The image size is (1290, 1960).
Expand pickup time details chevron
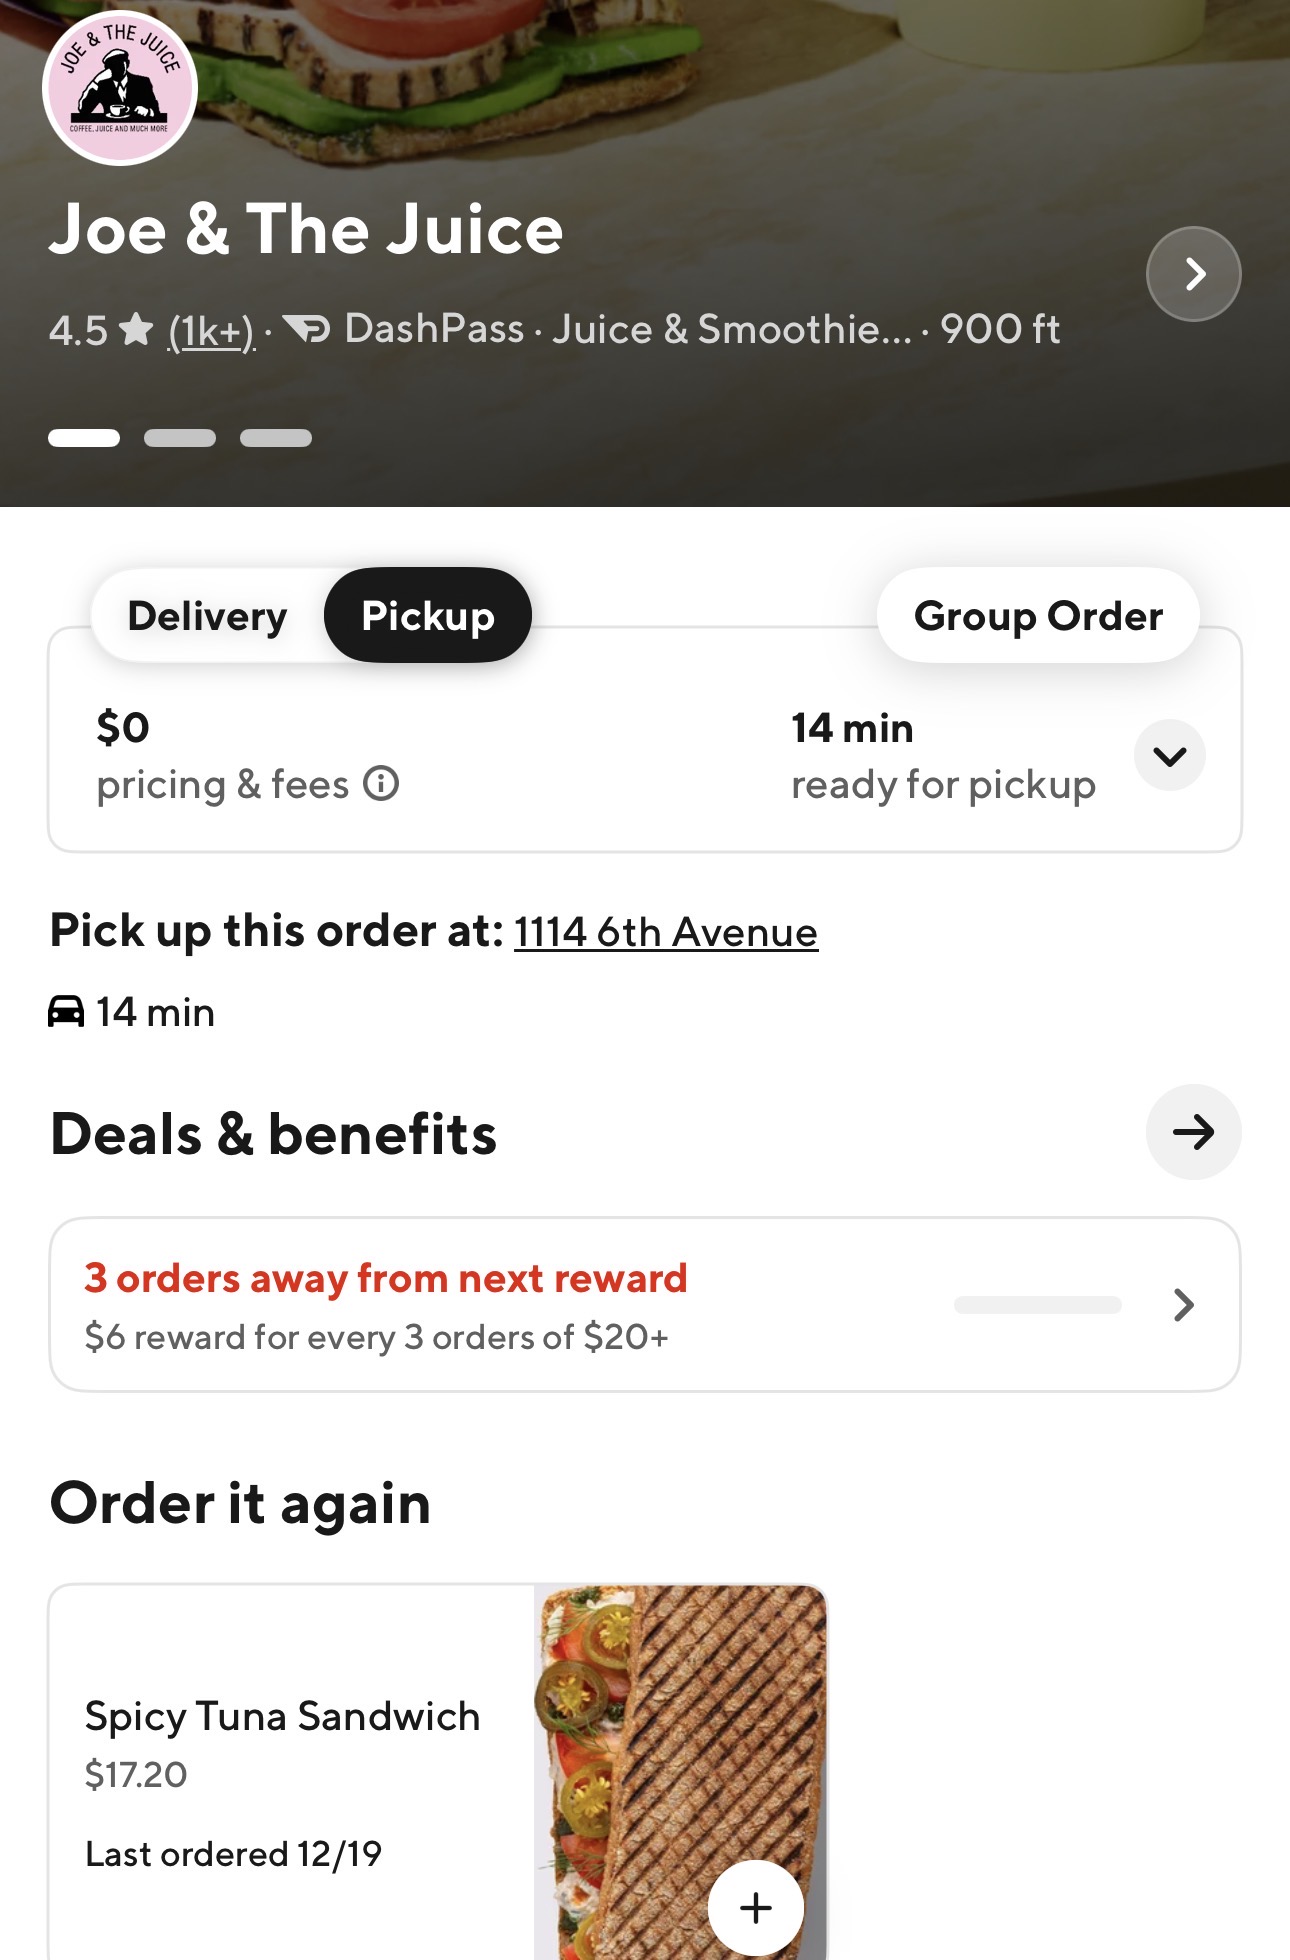pyautogui.click(x=1169, y=756)
